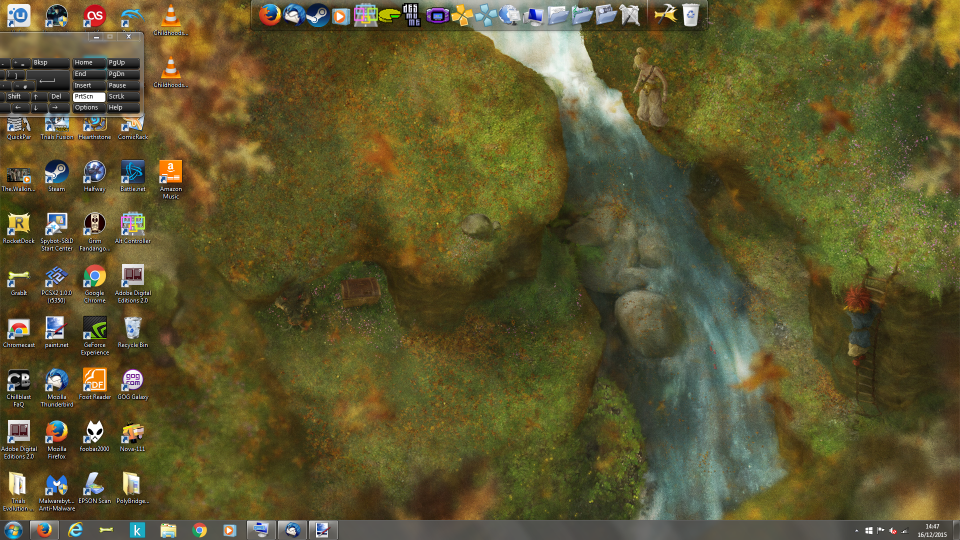The image size is (960, 540).
Task: Click the Bksp key on on-screen keyboard
Action: [x=51, y=62]
